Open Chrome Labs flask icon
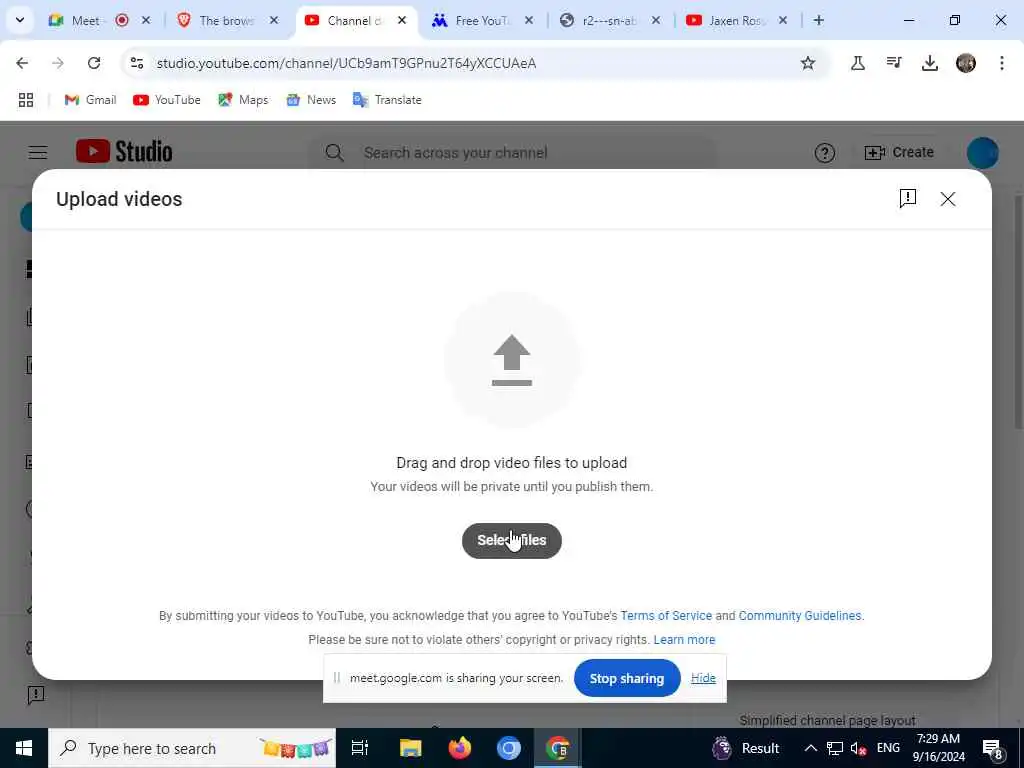This screenshot has height=768, width=1024. (x=857, y=63)
